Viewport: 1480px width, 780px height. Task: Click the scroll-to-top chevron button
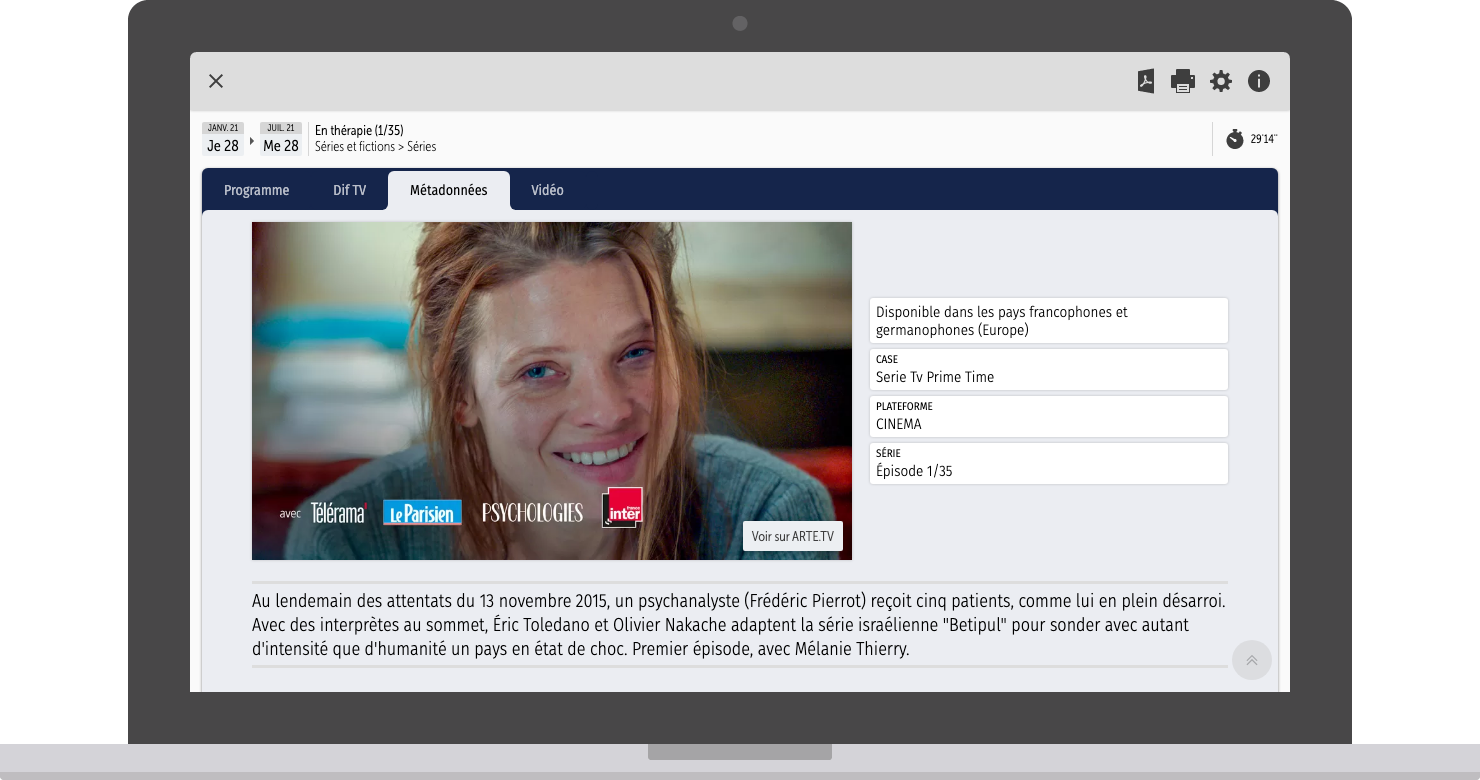(x=1252, y=660)
